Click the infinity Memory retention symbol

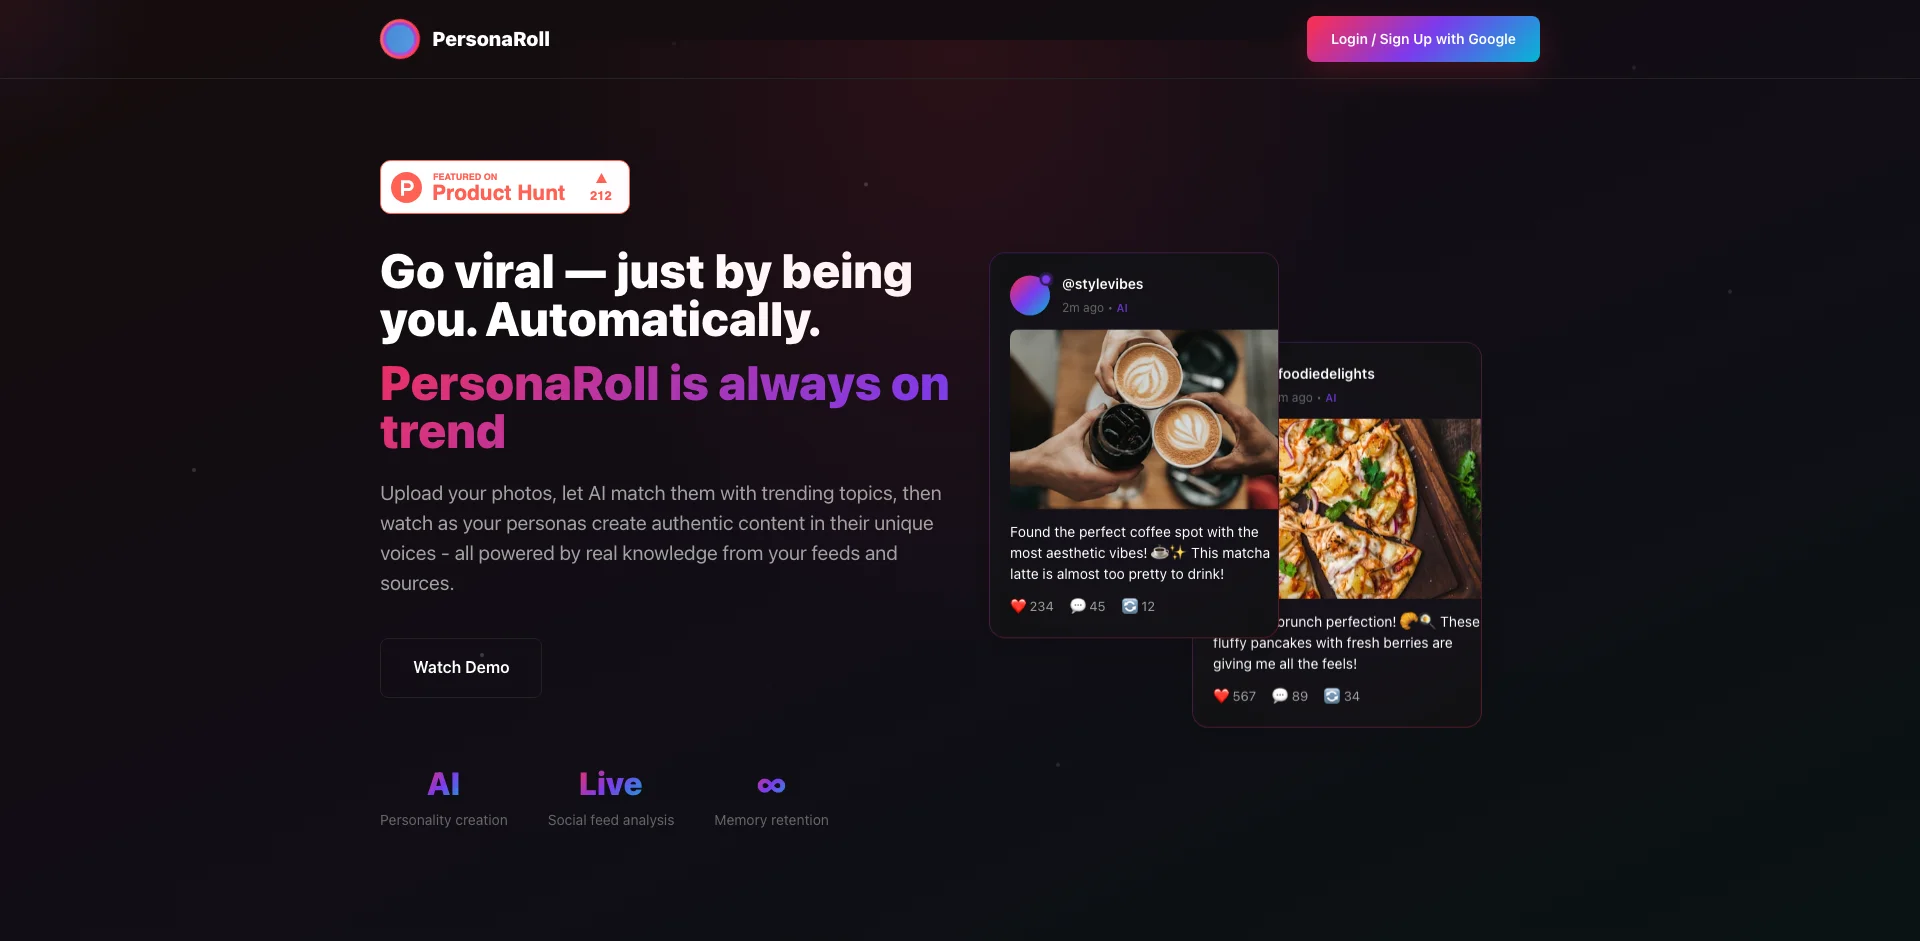coord(771,785)
